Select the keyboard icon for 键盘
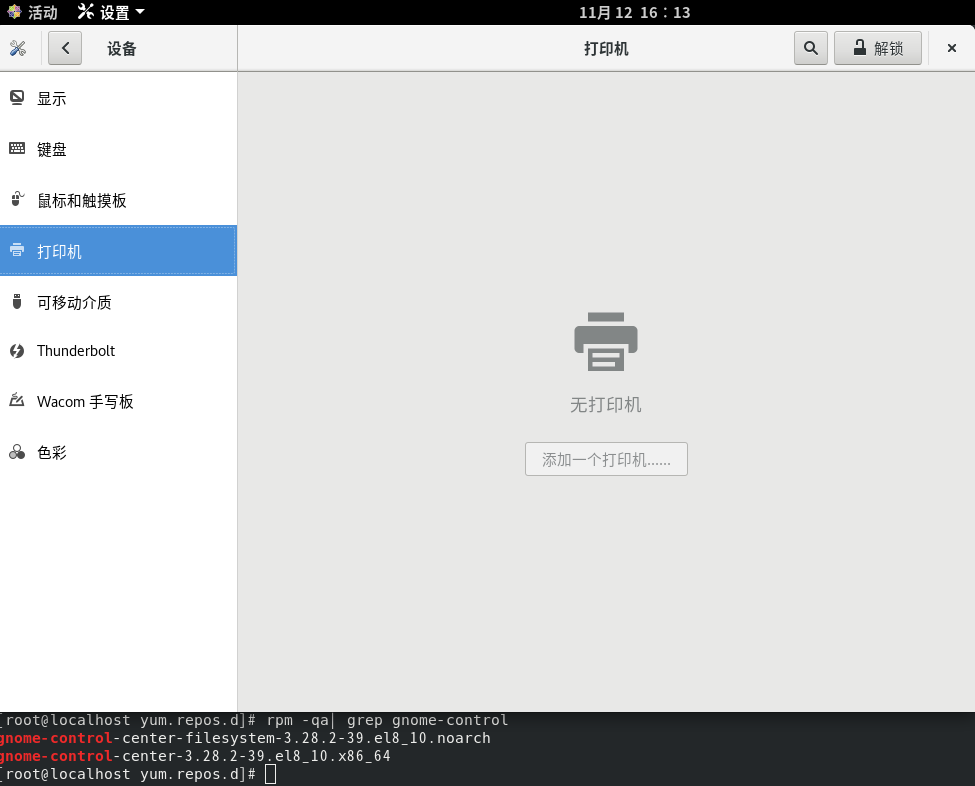Image resolution: width=975 pixels, height=786 pixels. pos(17,149)
